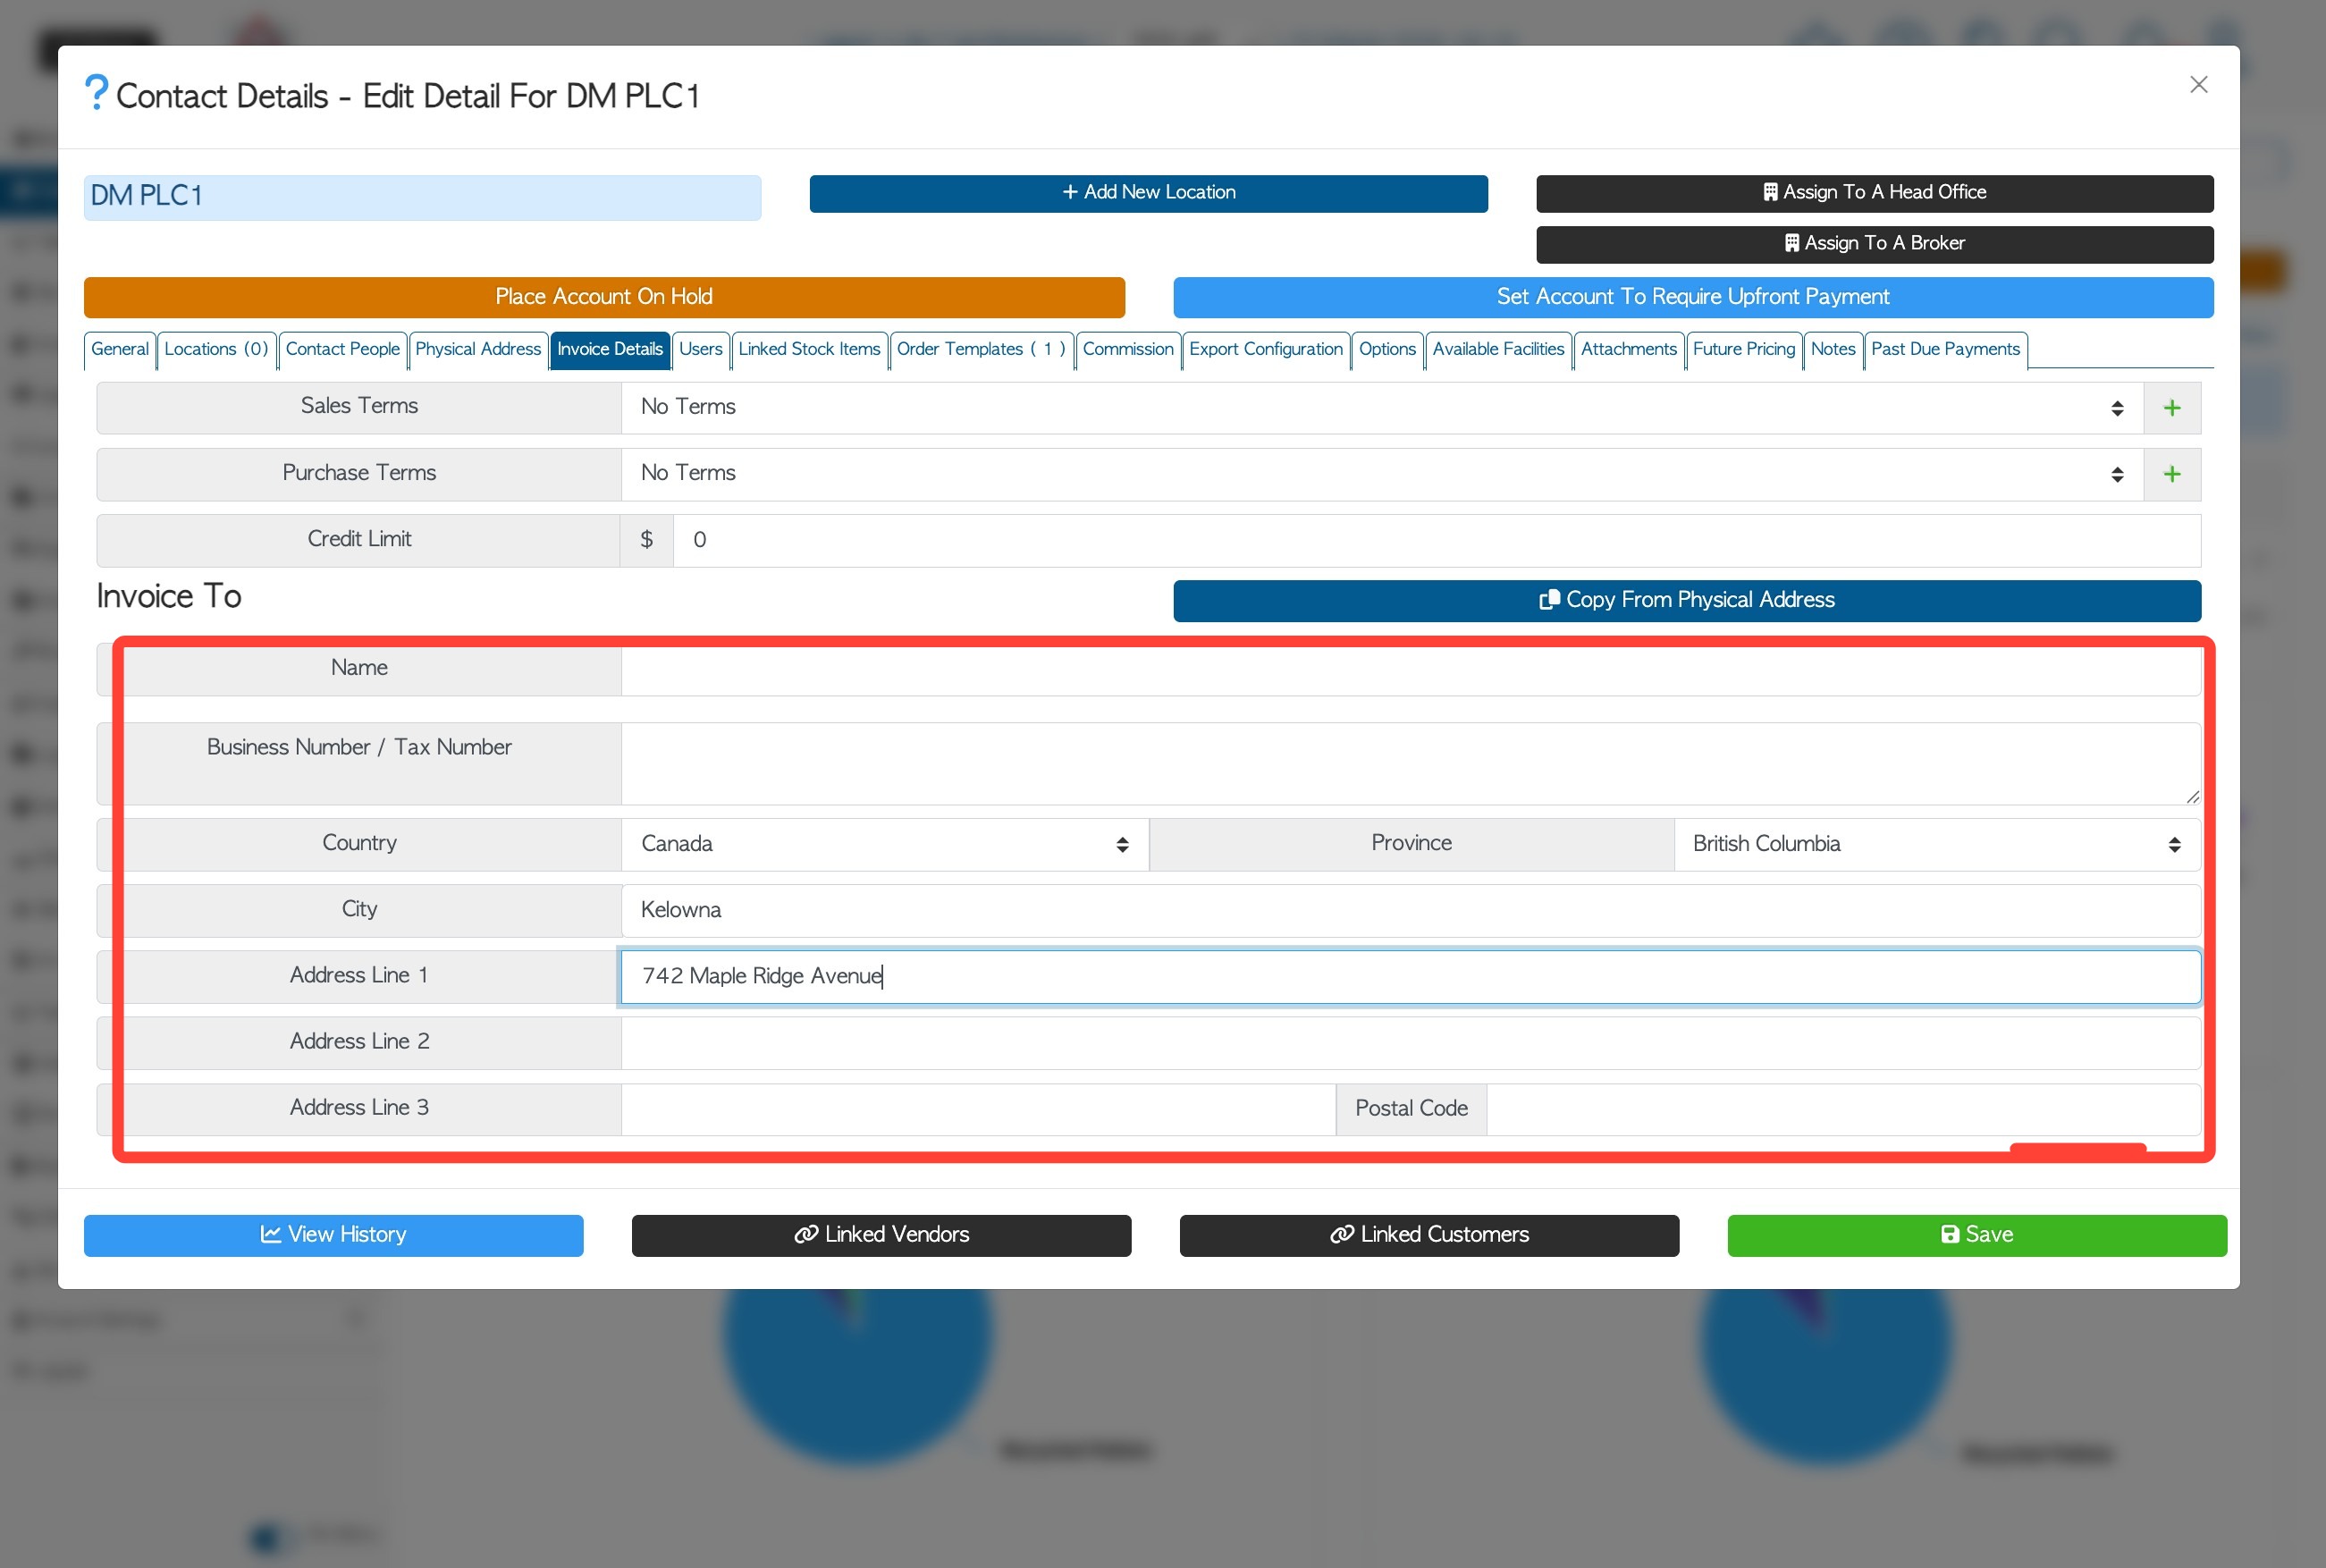The image size is (2326, 1568).
Task: Click green plus icon beside Purchase Terms
Action: (2171, 474)
